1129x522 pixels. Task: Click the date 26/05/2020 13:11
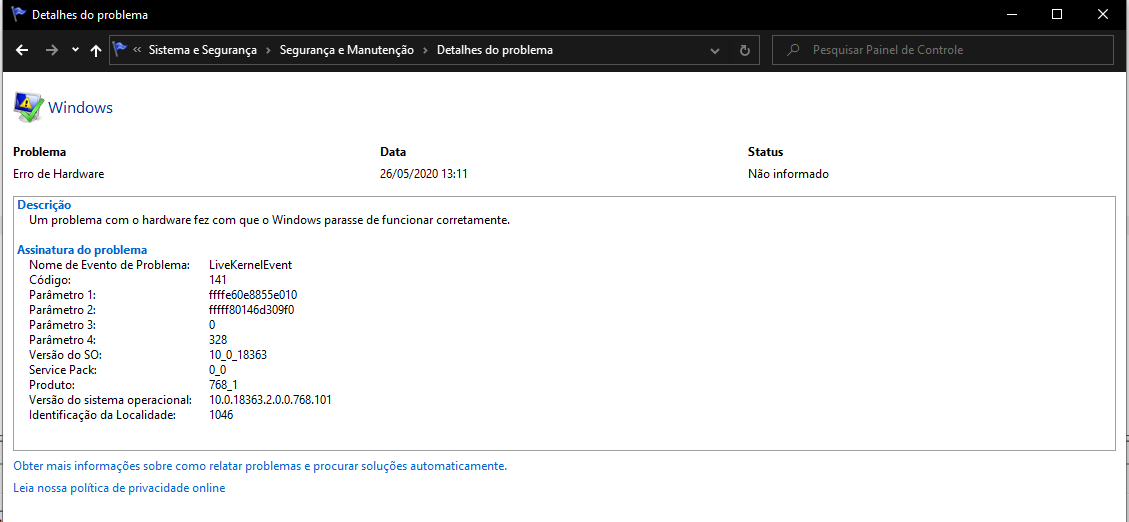(x=424, y=174)
